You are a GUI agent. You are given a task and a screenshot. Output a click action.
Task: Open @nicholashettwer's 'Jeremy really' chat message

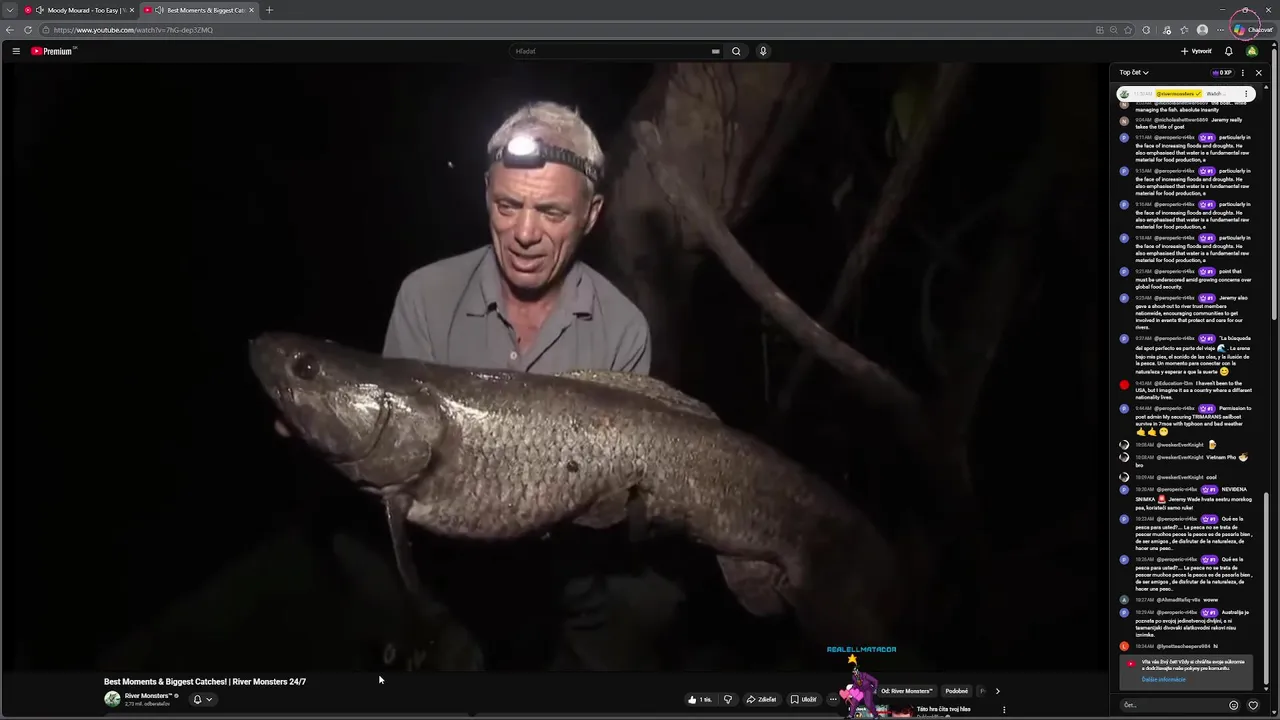[x=1185, y=124]
